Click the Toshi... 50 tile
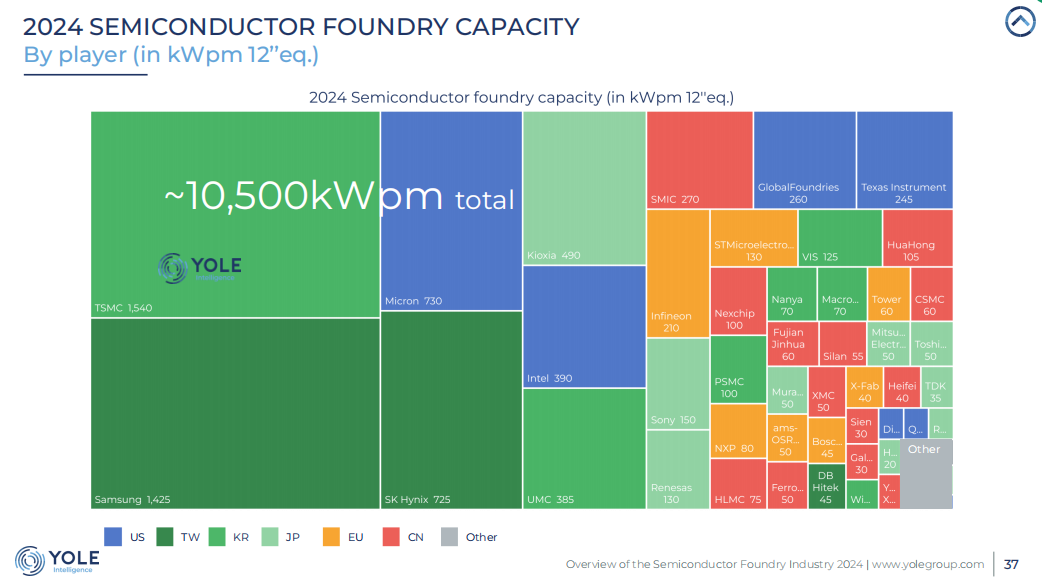The height and width of the screenshot is (584, 1042). (932, 343)
